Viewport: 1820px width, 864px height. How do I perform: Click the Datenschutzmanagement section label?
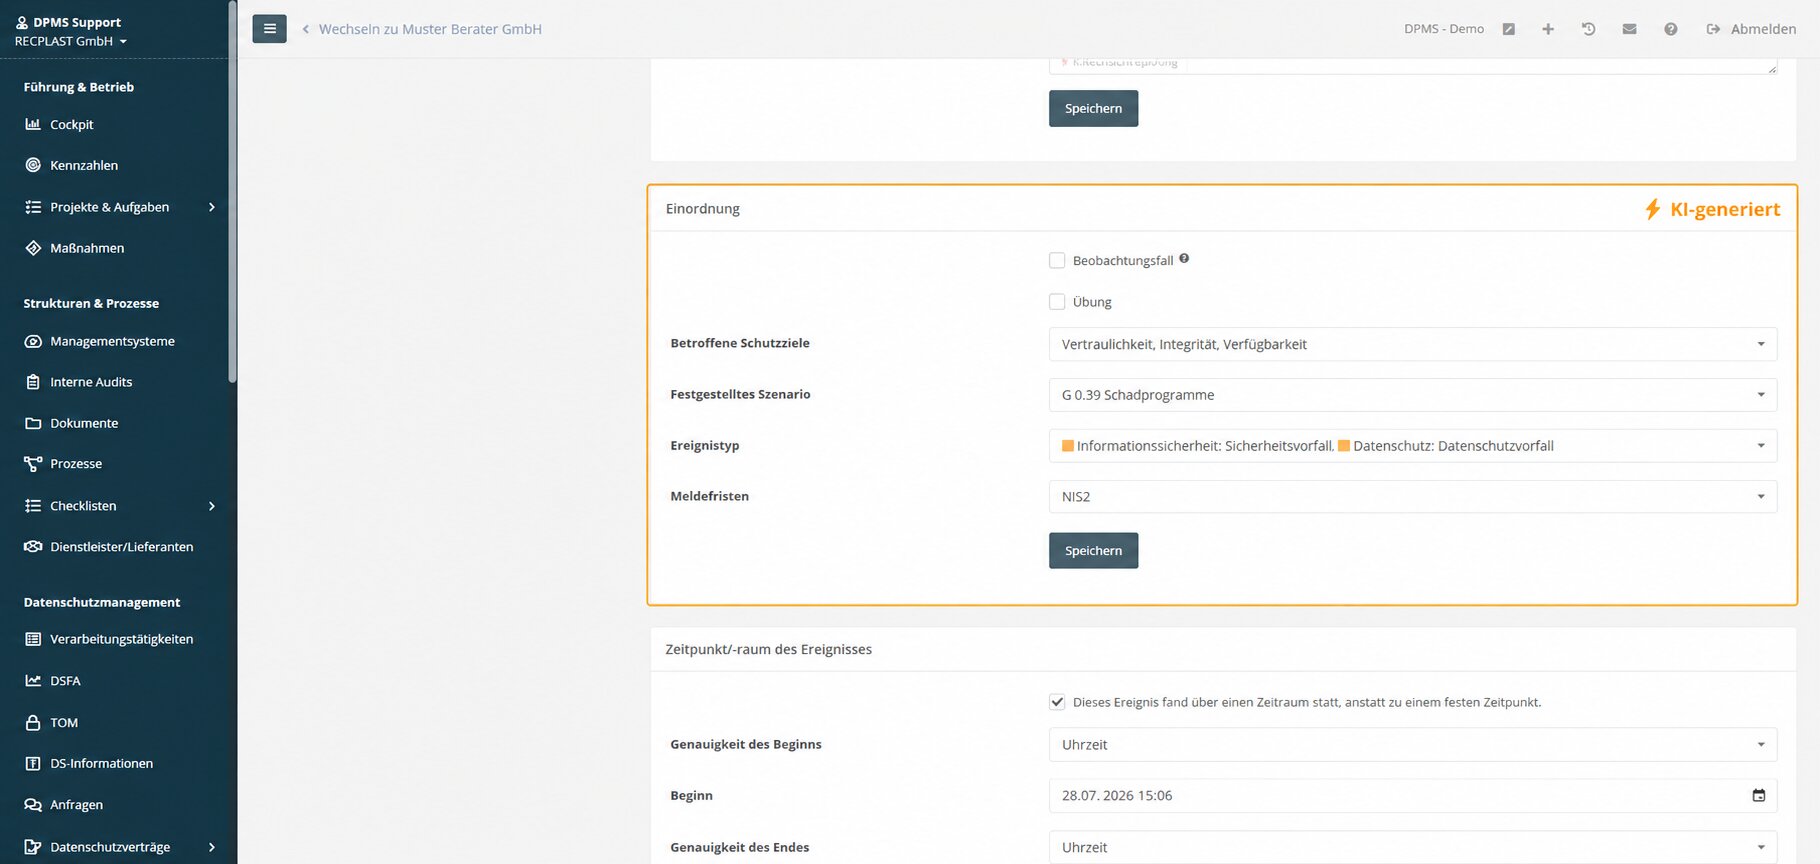coord(102,602)
